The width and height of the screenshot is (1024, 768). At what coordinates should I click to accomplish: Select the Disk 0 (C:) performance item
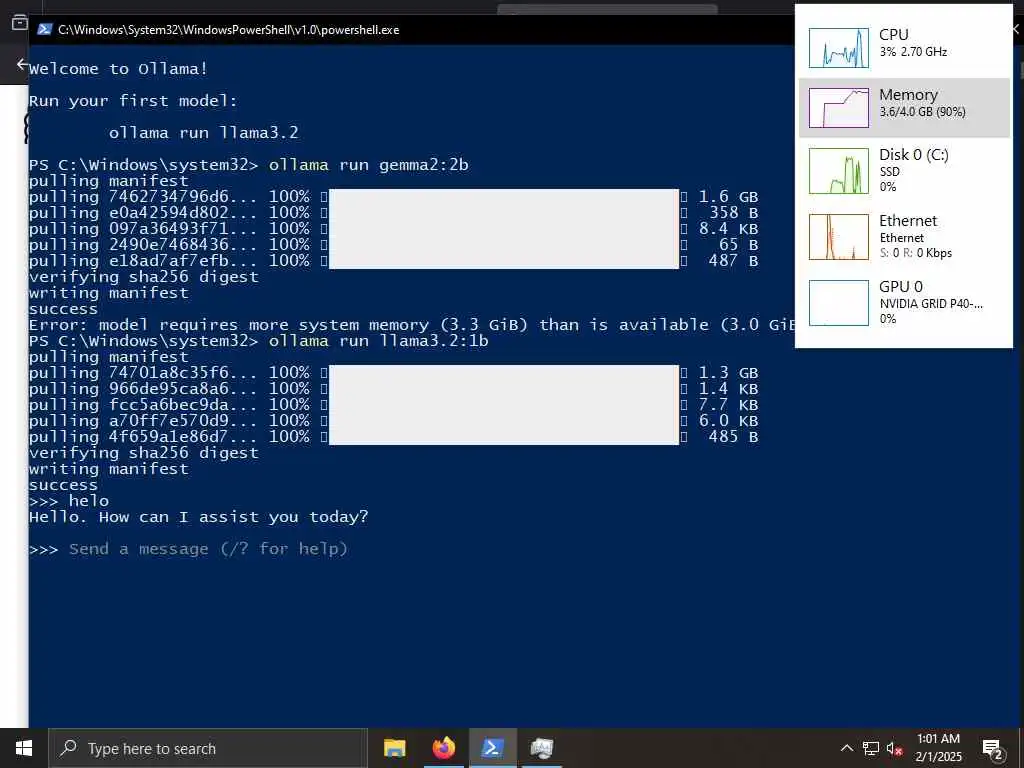point(904,170)
